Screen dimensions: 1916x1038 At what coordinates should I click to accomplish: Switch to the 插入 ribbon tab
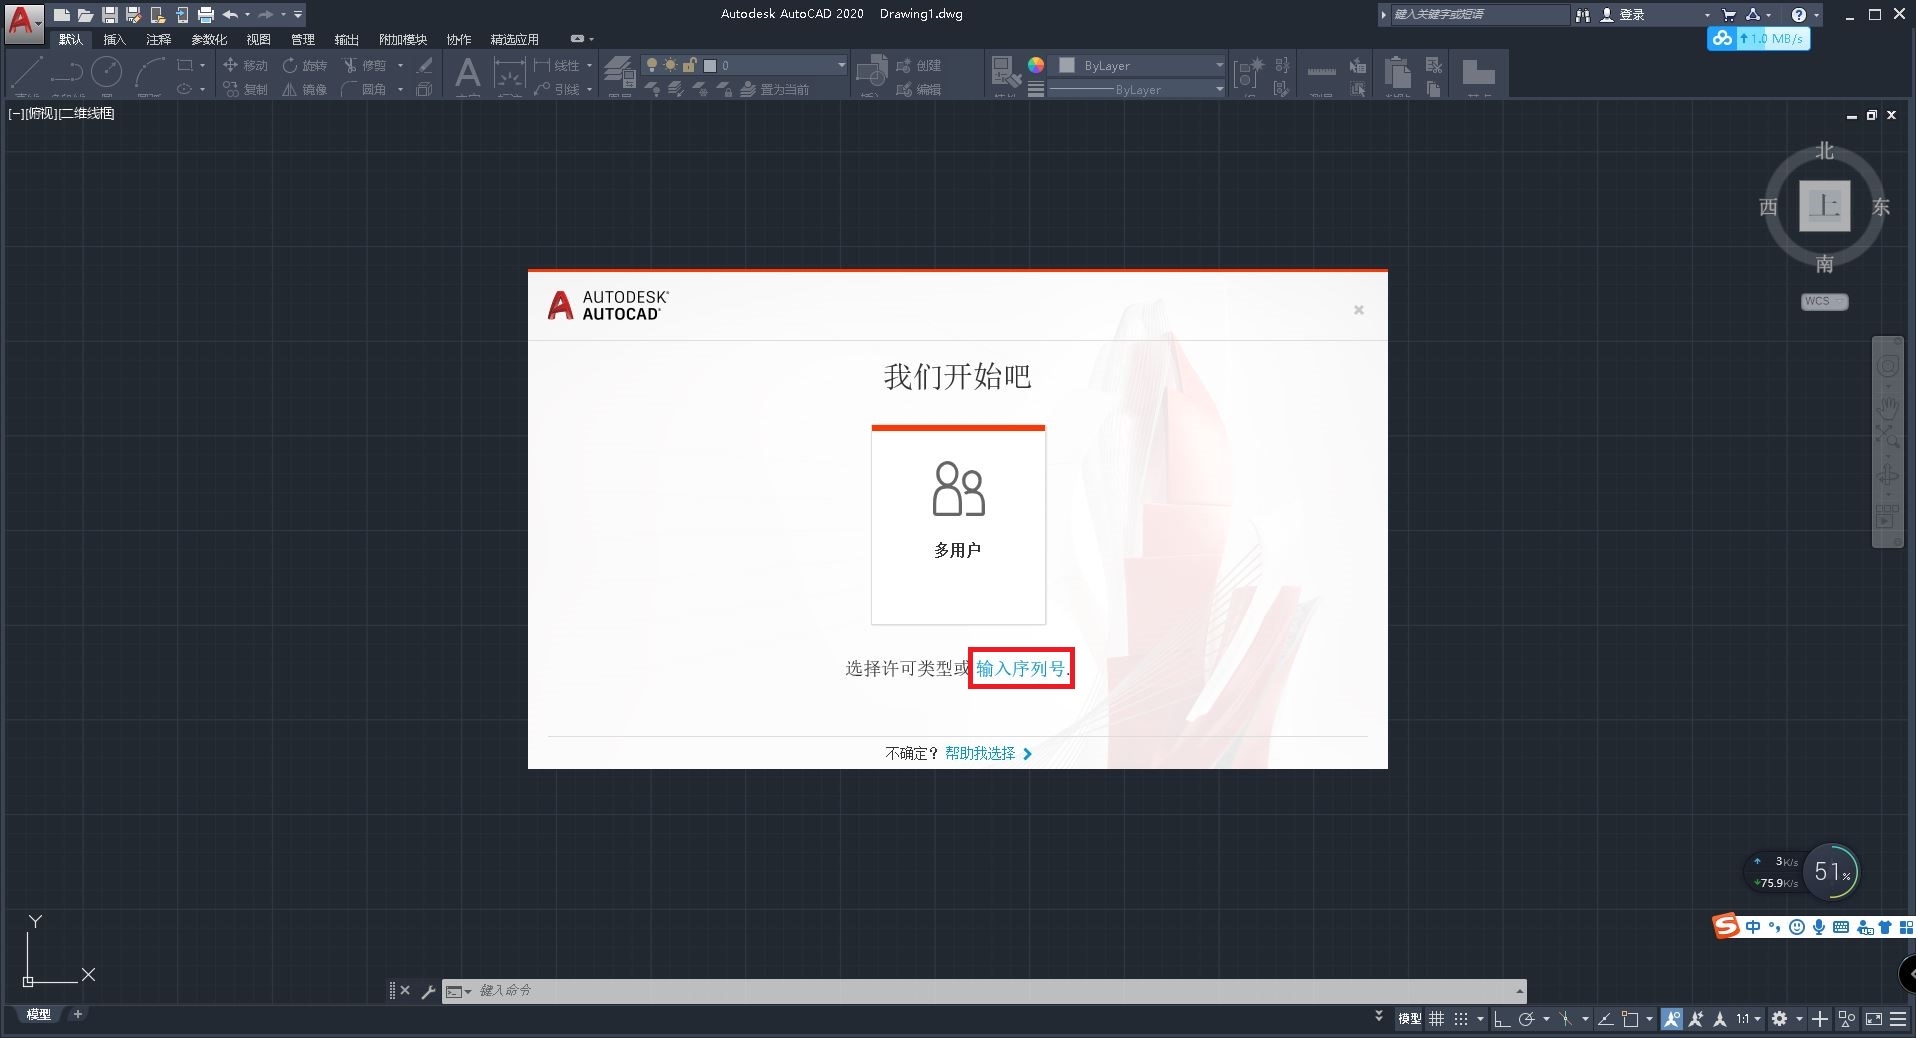pos(115,40)
